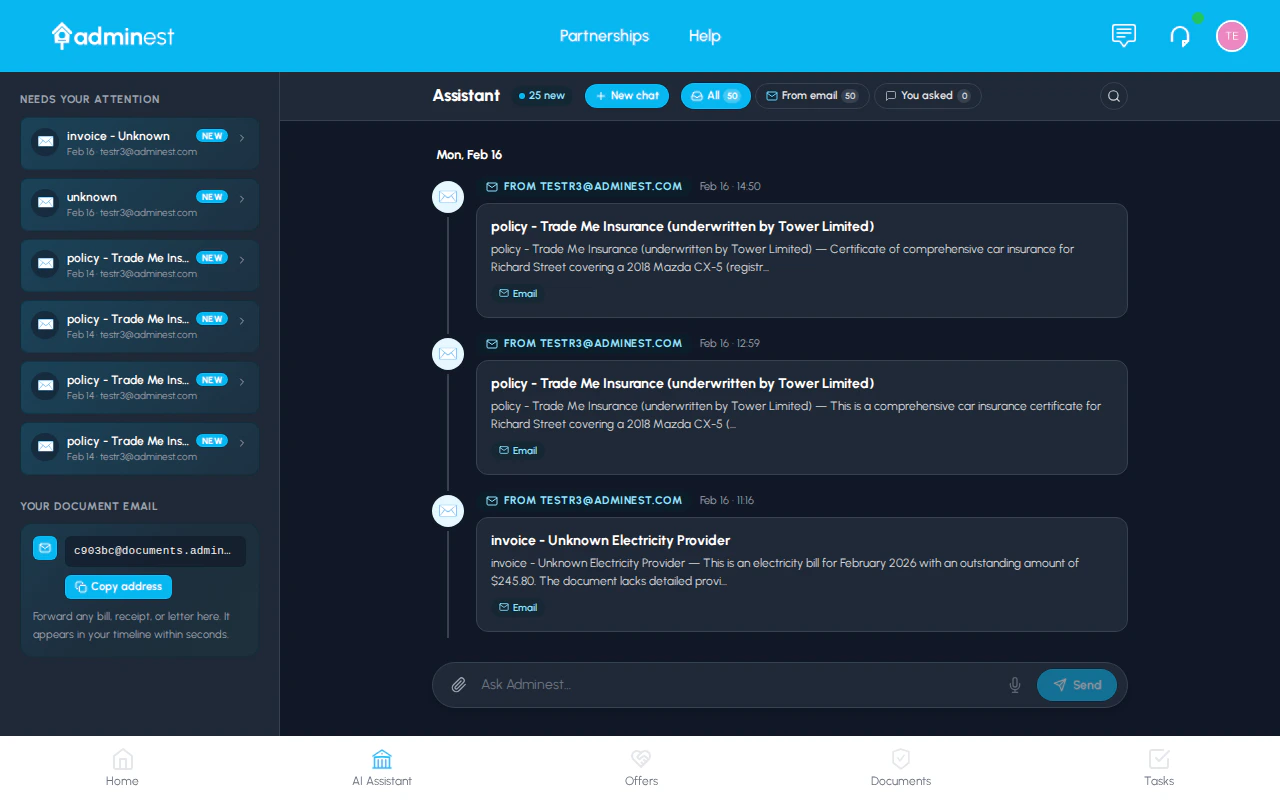
Task: Open the TE user avatar menu
Action: point(1232,36)
